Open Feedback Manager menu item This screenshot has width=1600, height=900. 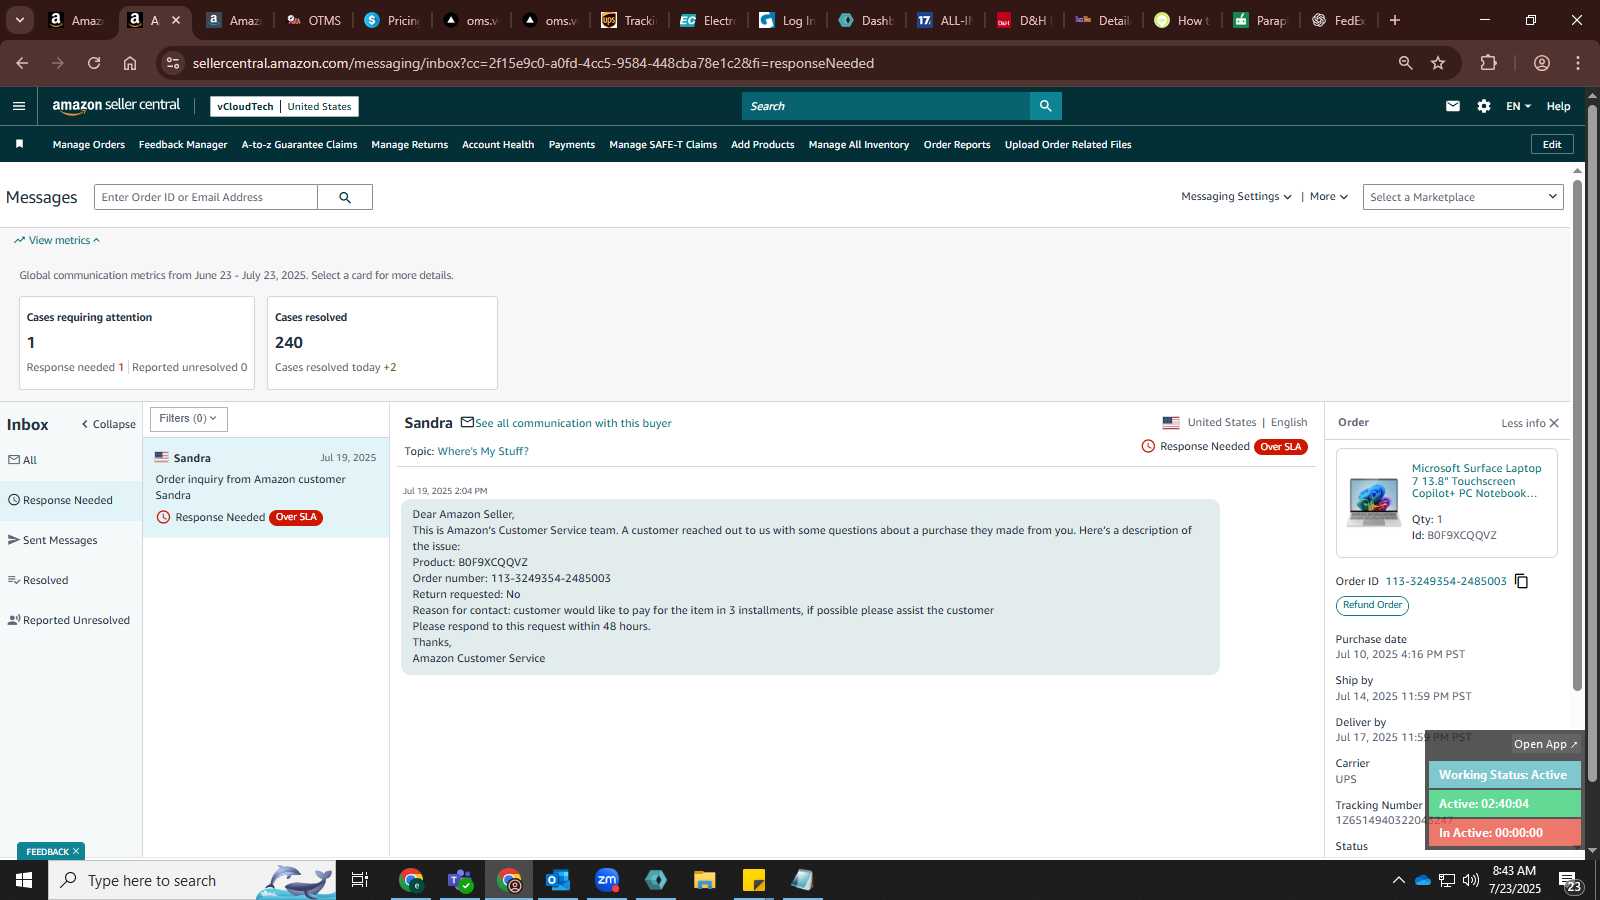click(x=183, y=144)
